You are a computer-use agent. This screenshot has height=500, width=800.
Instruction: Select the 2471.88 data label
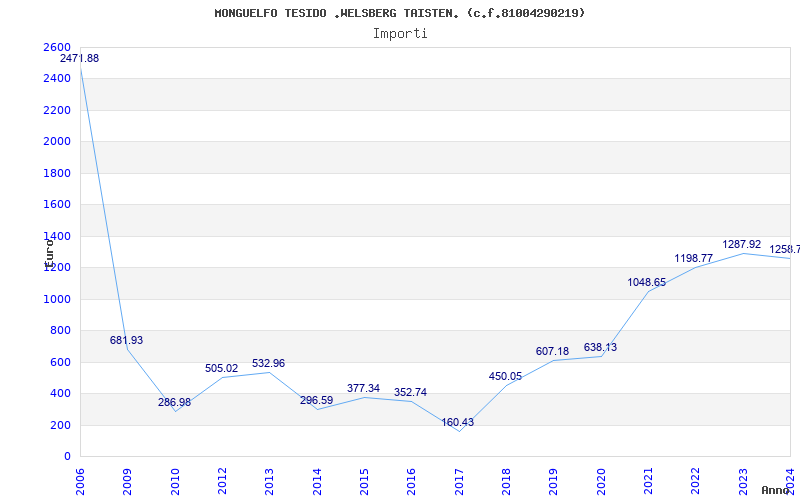(x=80, y=58)
